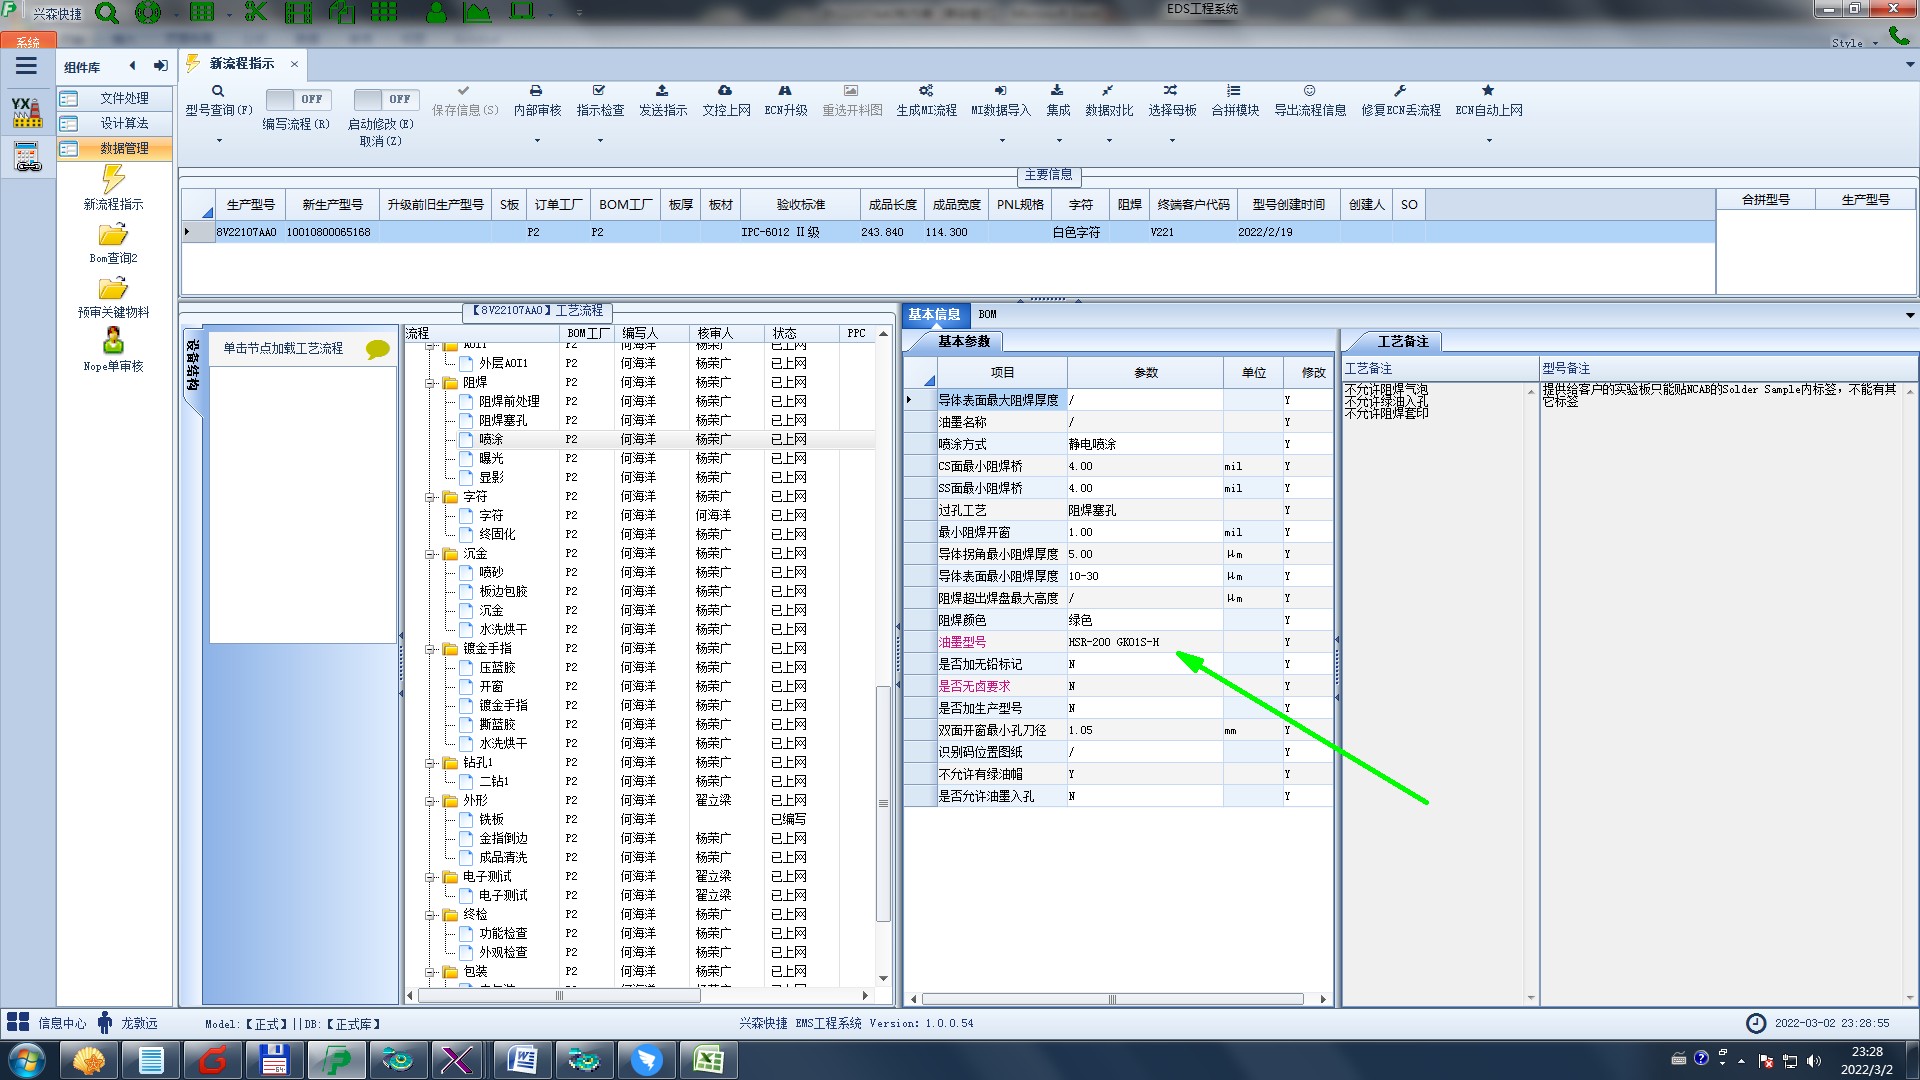Viewport: 1920px width, 1080px height.
Task: Click the 生成MI流程 gears icon
Action: pyautogui.click(x=926, y=91)
